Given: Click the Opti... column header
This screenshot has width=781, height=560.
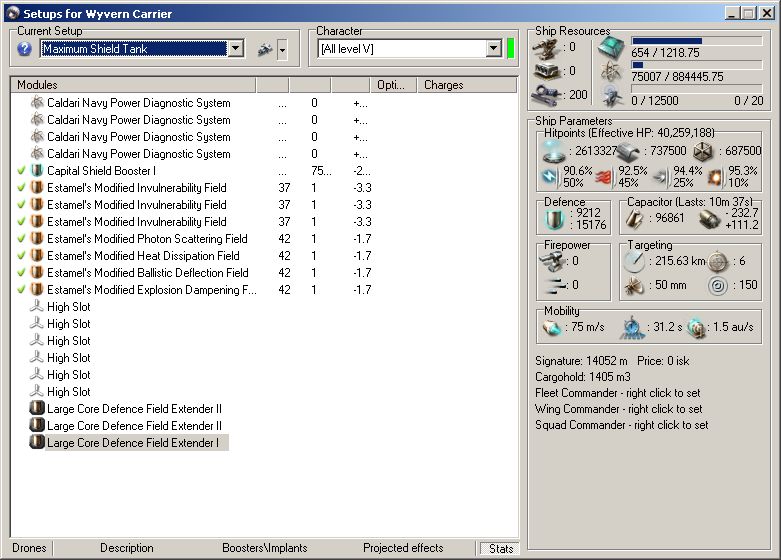Looking at the screenshot, I should click(x=393, y=85).
